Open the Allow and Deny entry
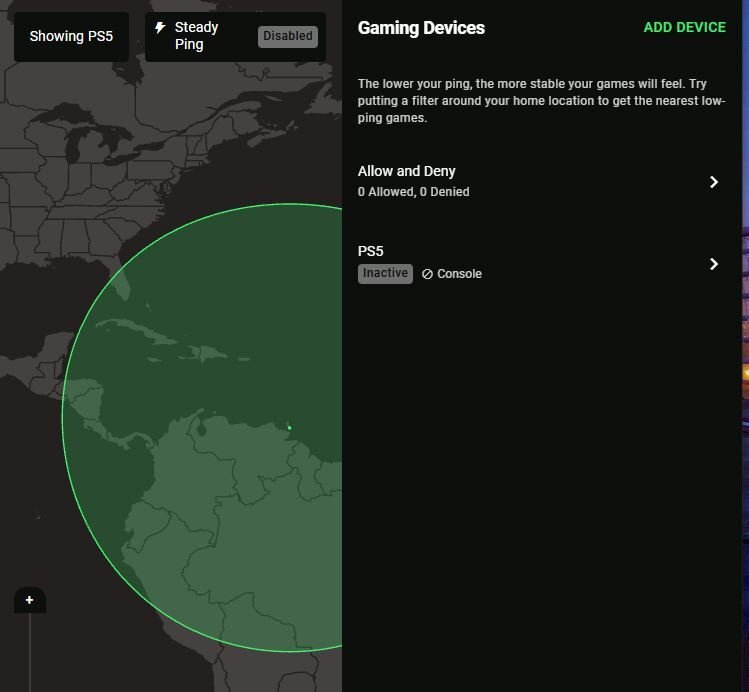 [x=407, y=171]
